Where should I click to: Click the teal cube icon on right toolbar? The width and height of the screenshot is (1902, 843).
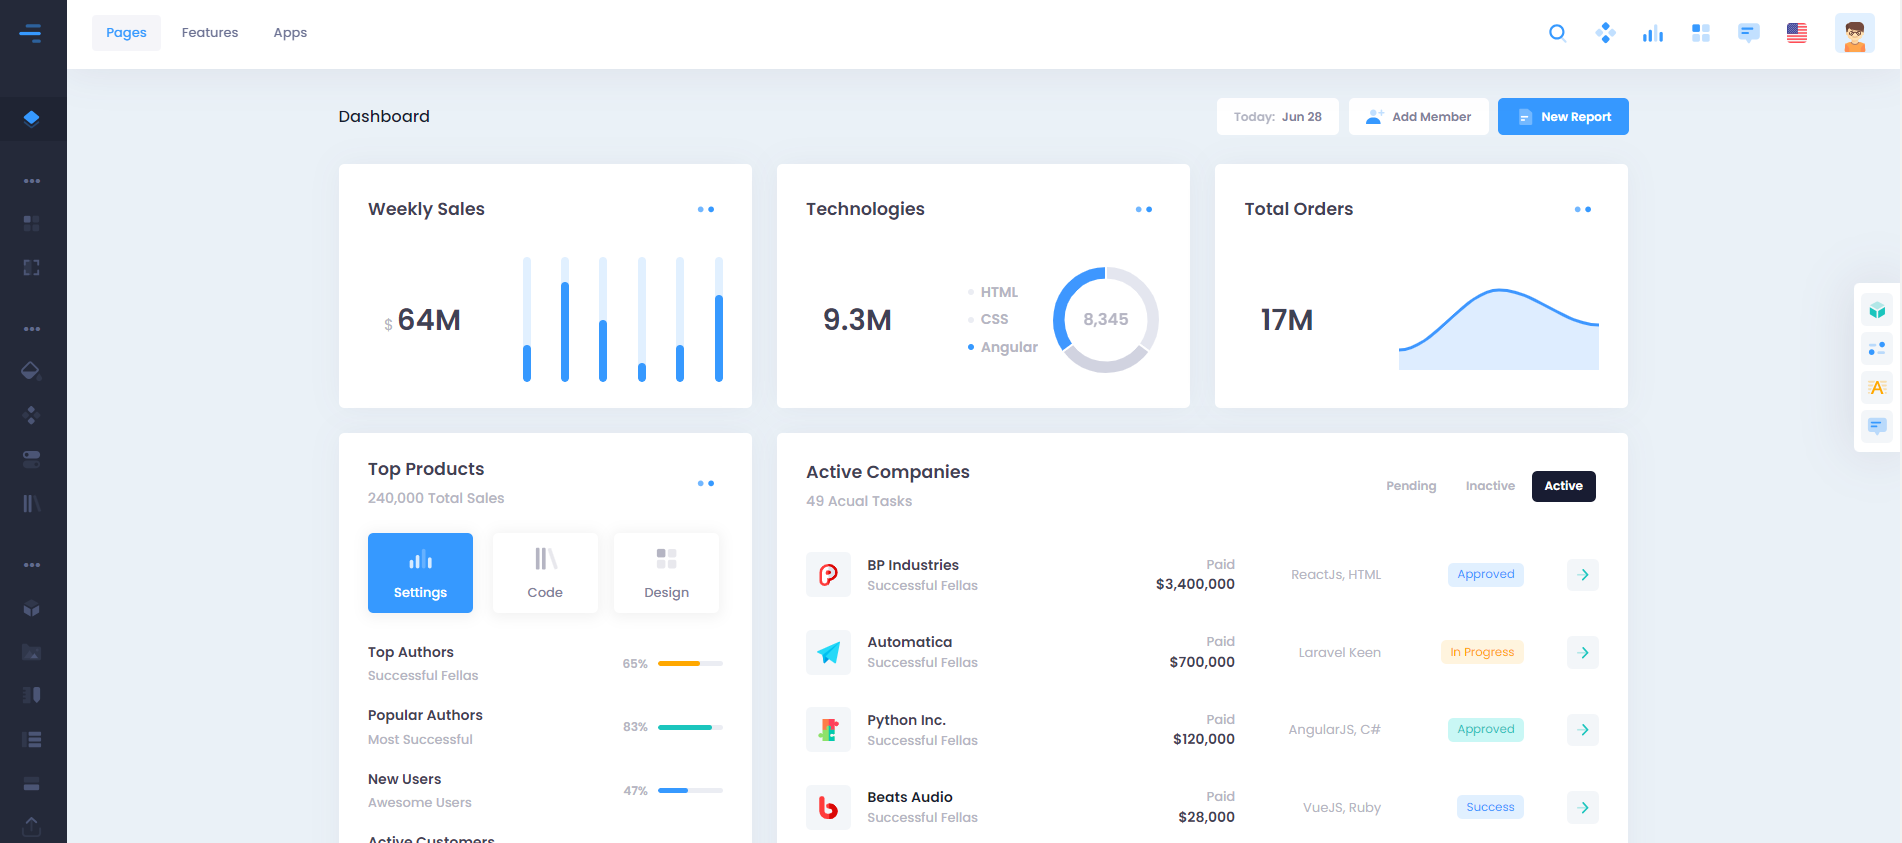pos(1877,310)
